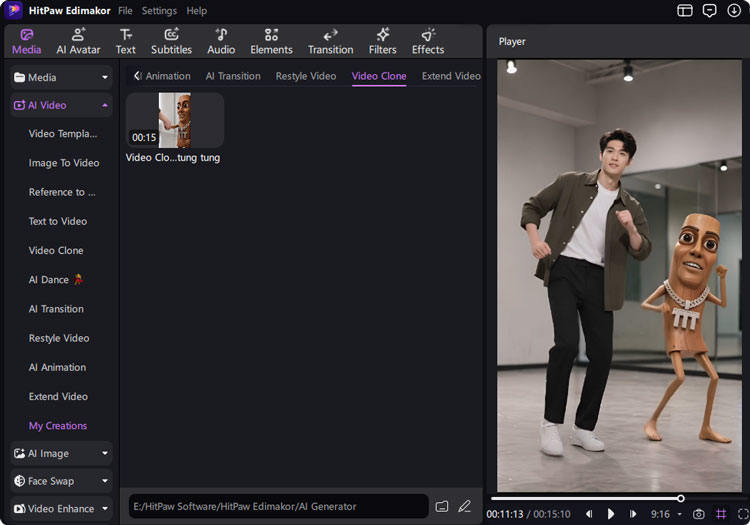Open the Elements panel
The image size is (750, 525).
(x=271, y=42)
